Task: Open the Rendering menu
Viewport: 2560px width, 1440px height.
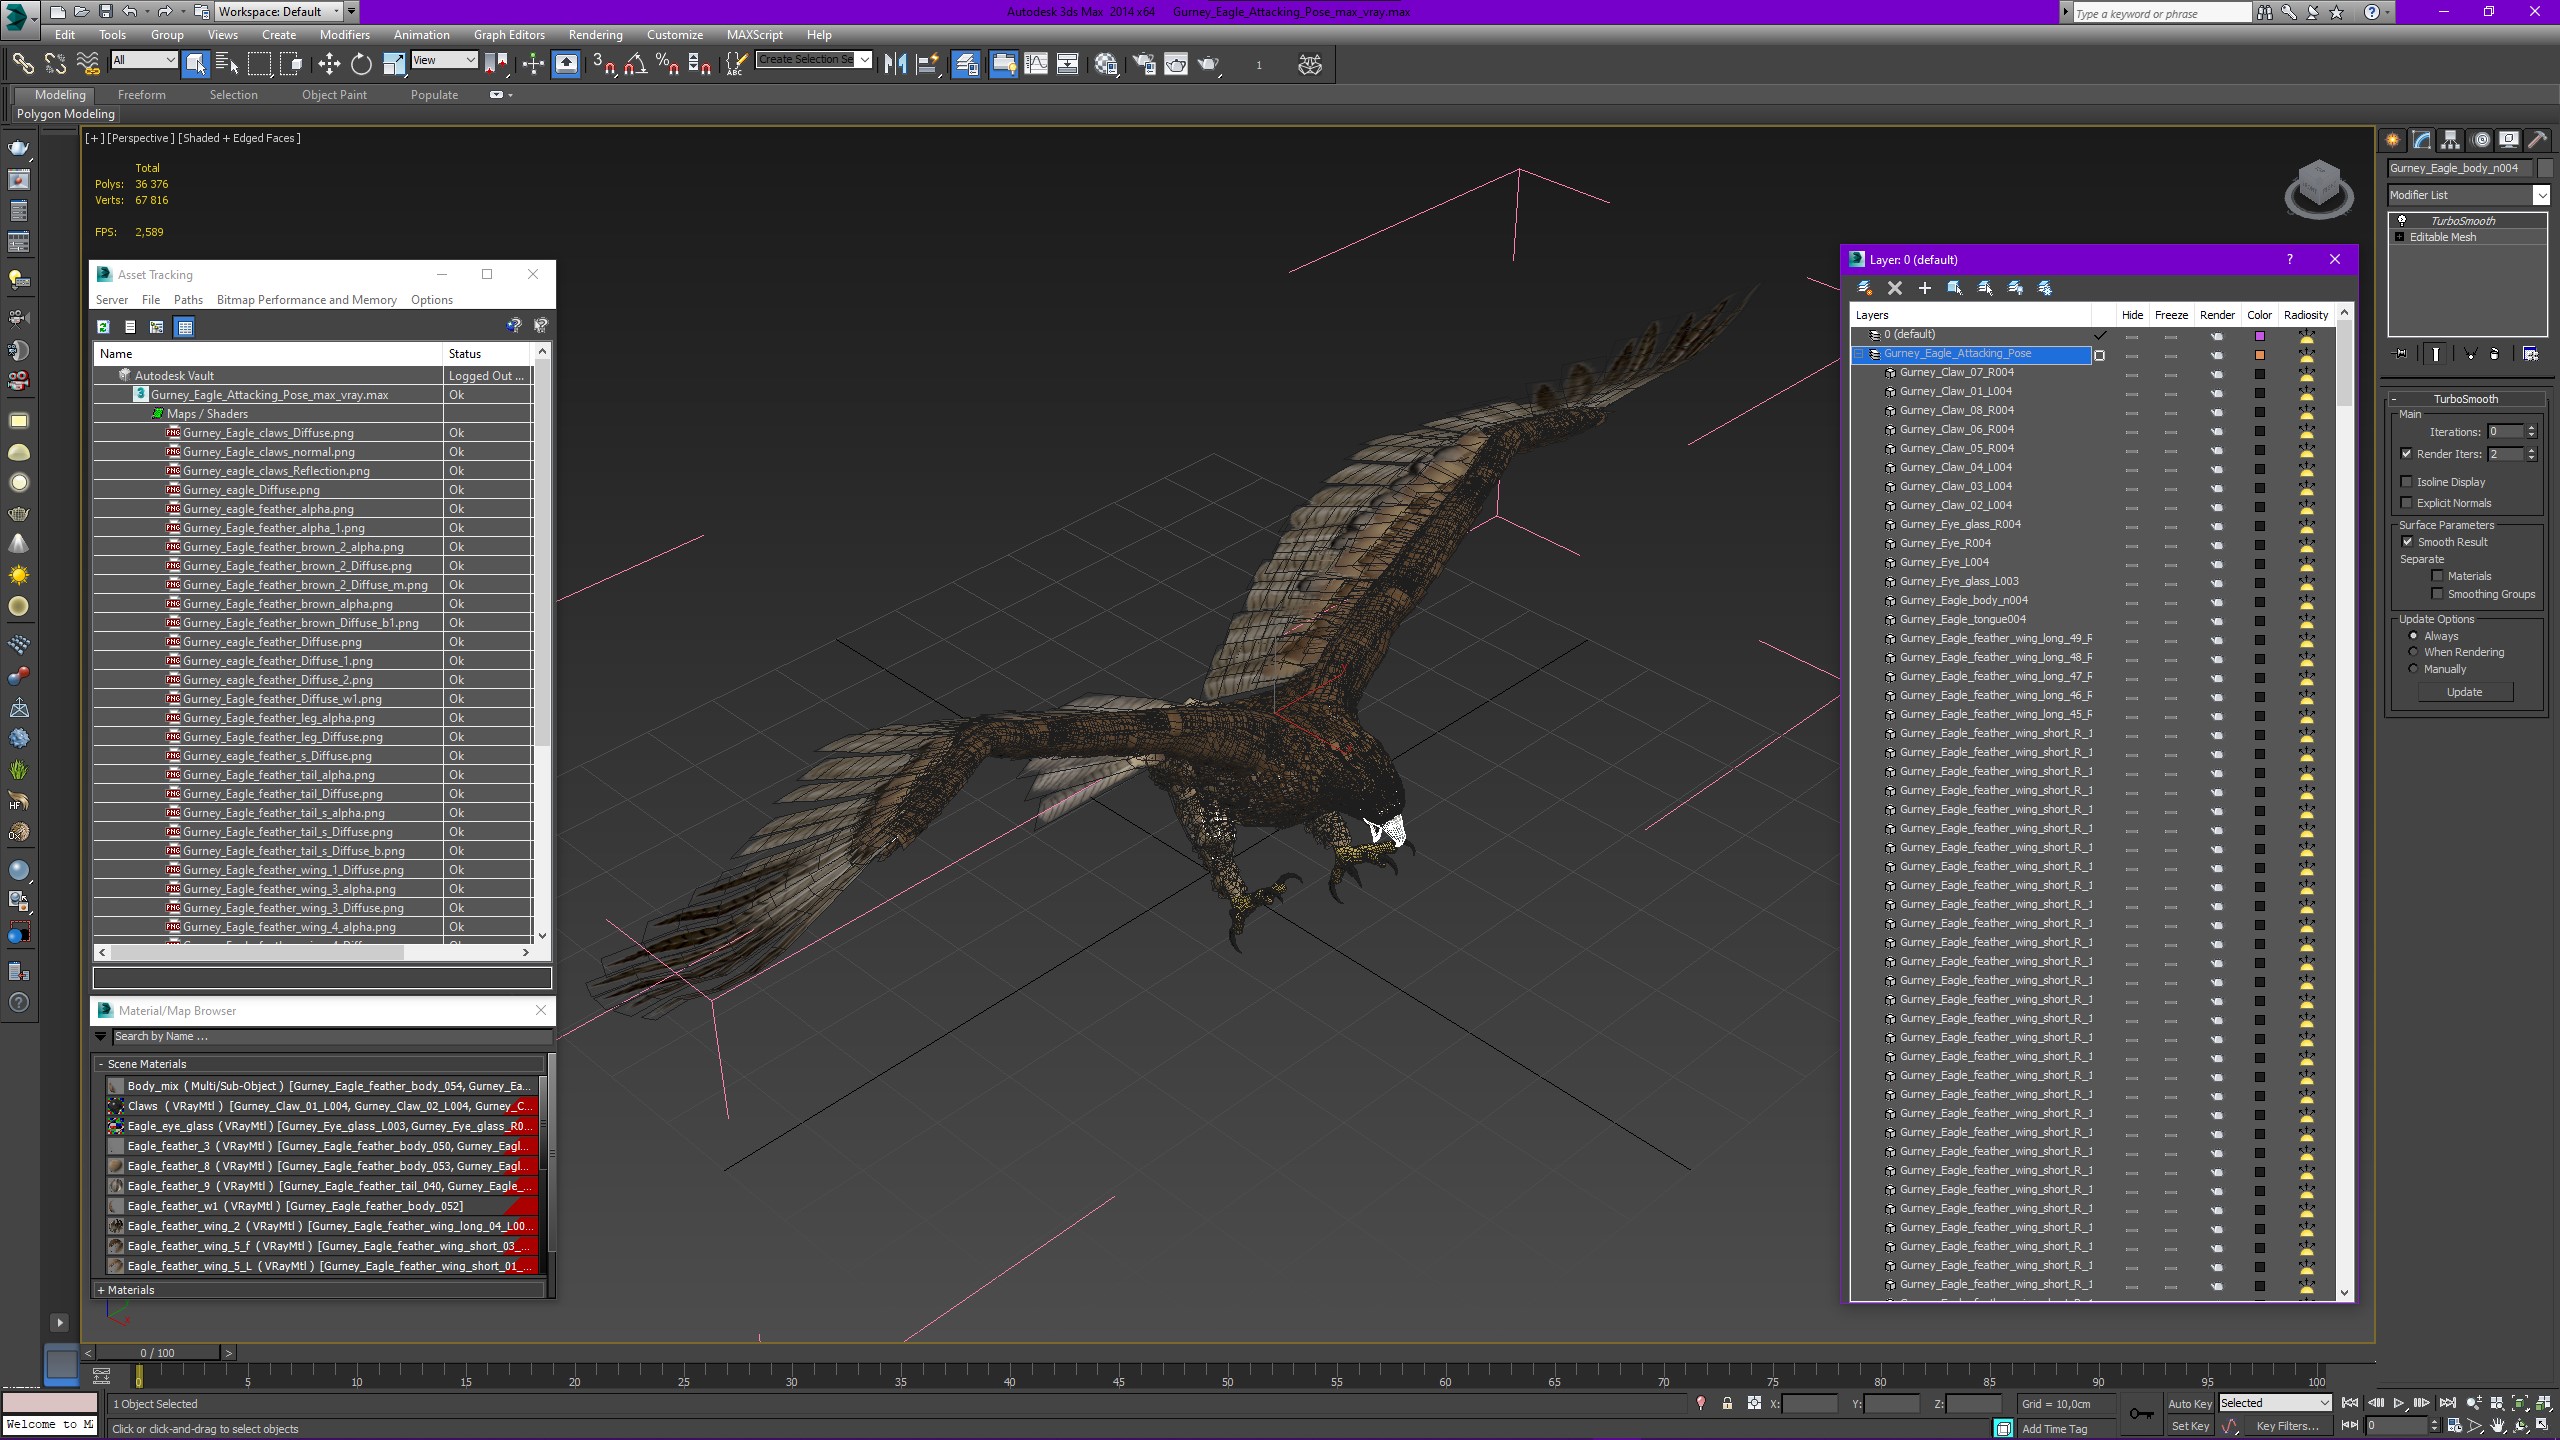Action: [595, 35]
